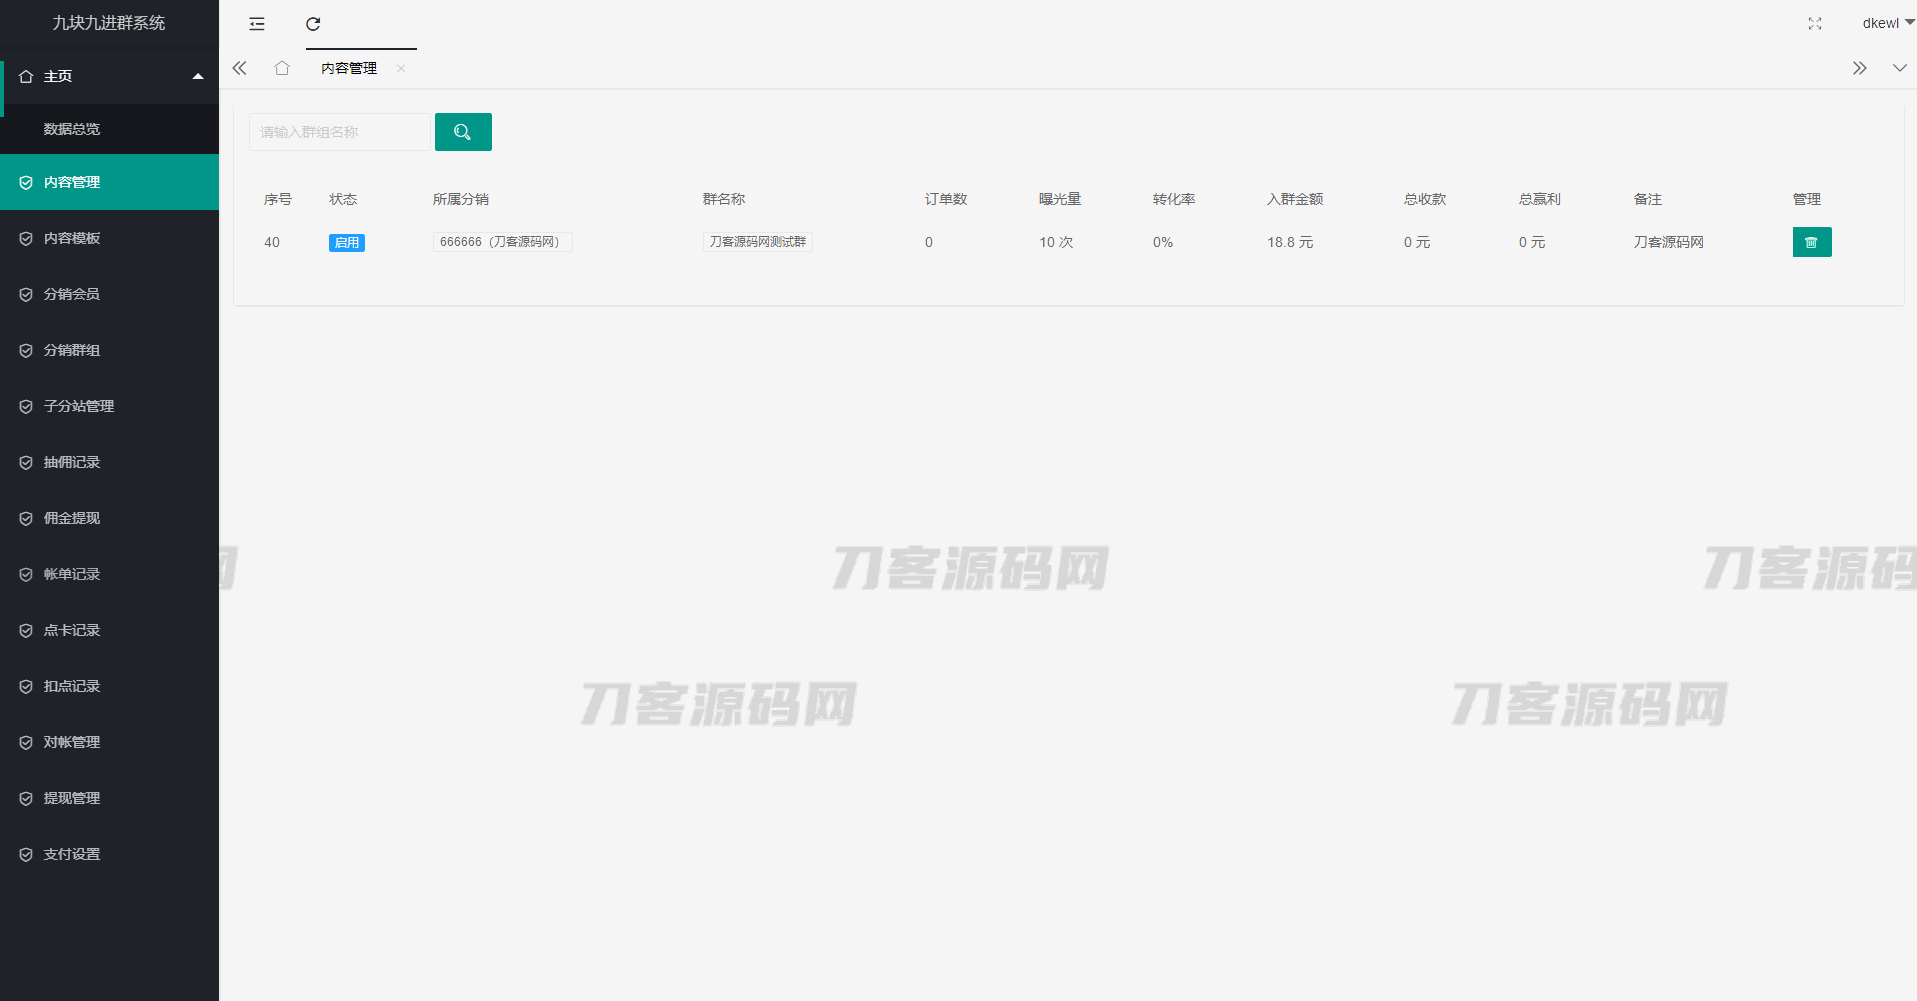Open the dkewl user dropdown
The height and width of the screenshot is (1001, 1917).
click(1886, 23)
